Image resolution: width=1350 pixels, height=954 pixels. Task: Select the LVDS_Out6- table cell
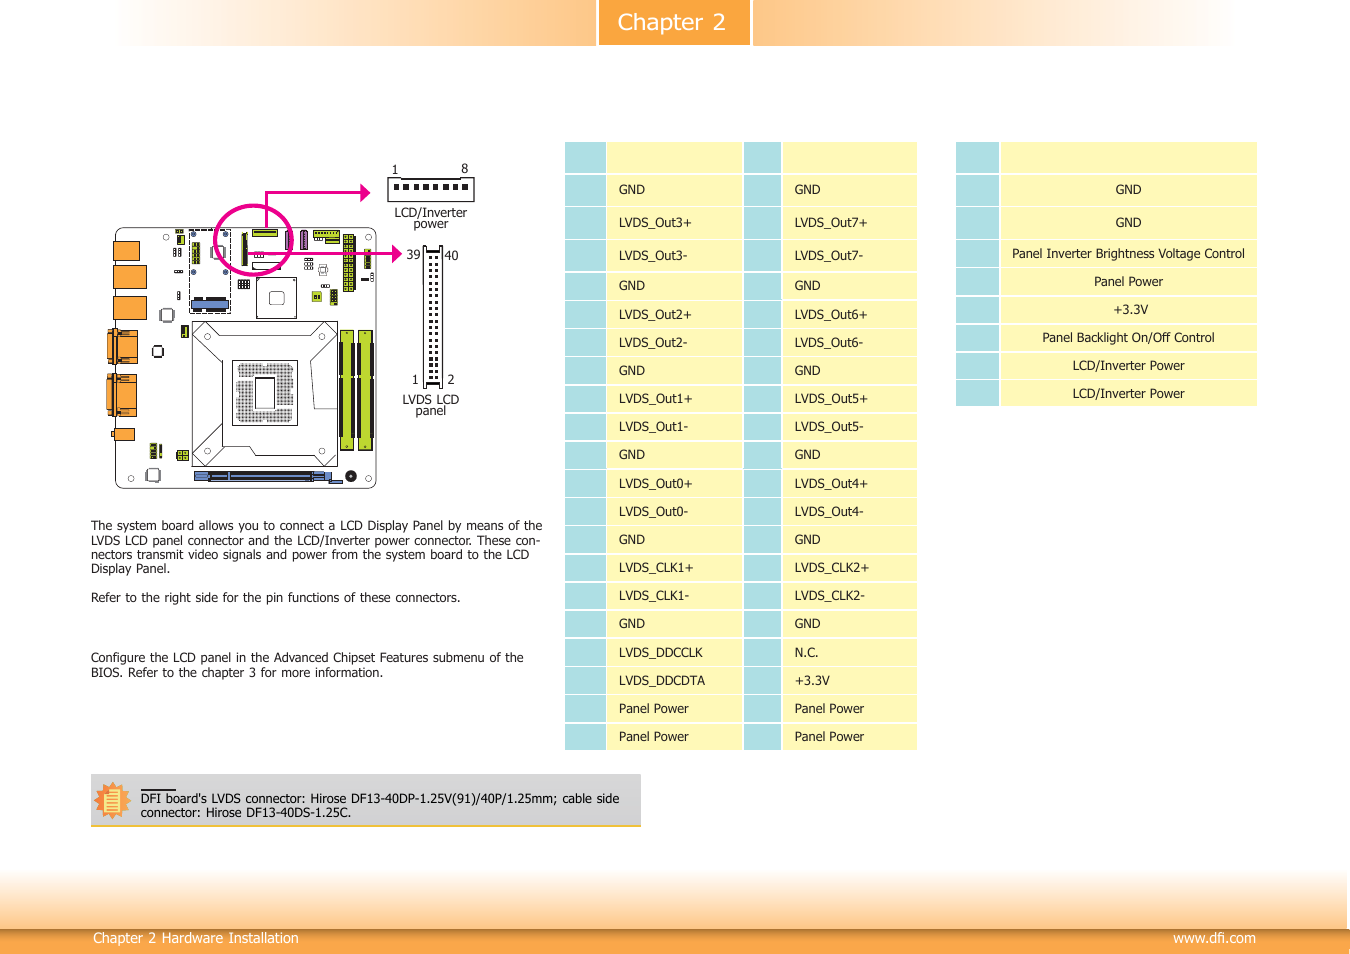click(x=850, y=343)
